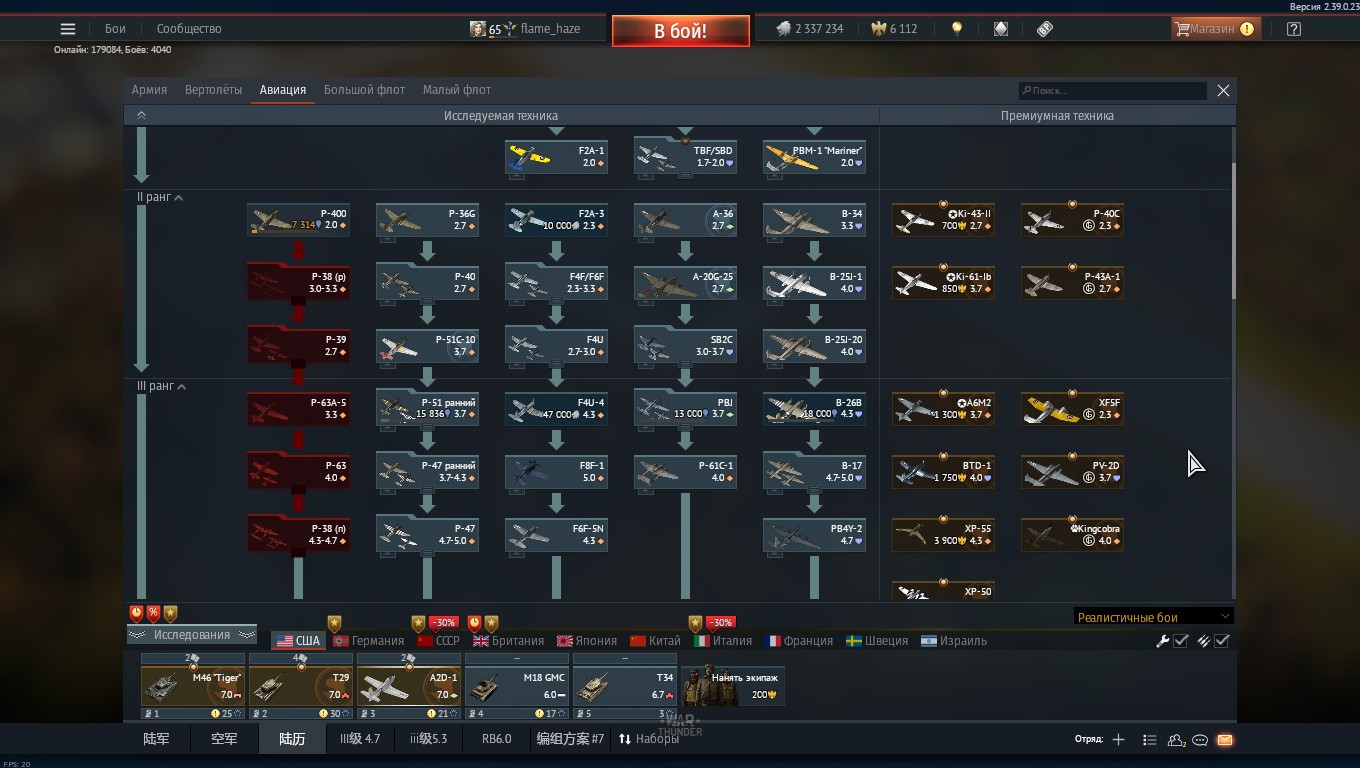Click the lightbulb hints icon
This screenshot has height=768, width=1360.
click(957, 29)
